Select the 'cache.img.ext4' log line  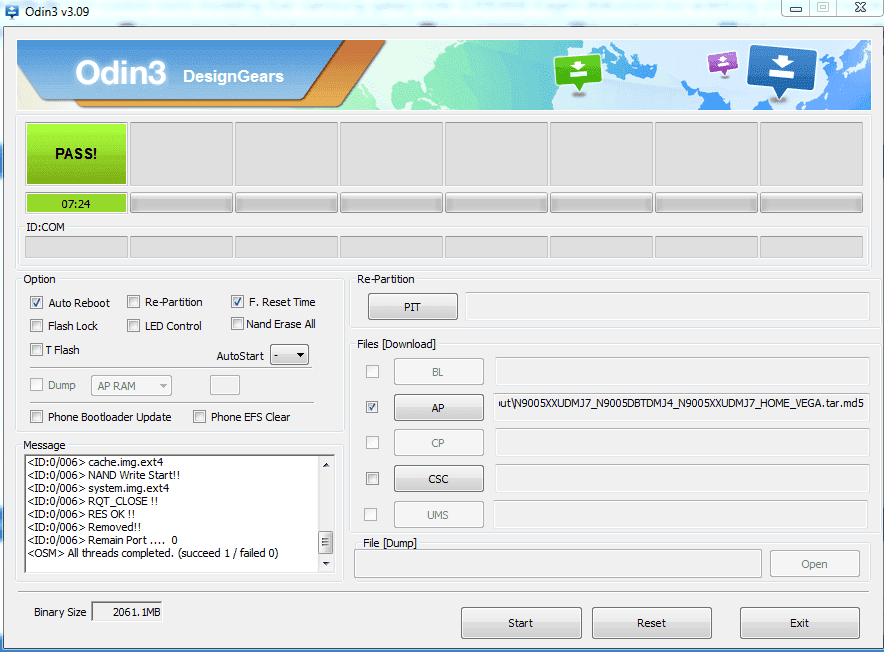95,462
